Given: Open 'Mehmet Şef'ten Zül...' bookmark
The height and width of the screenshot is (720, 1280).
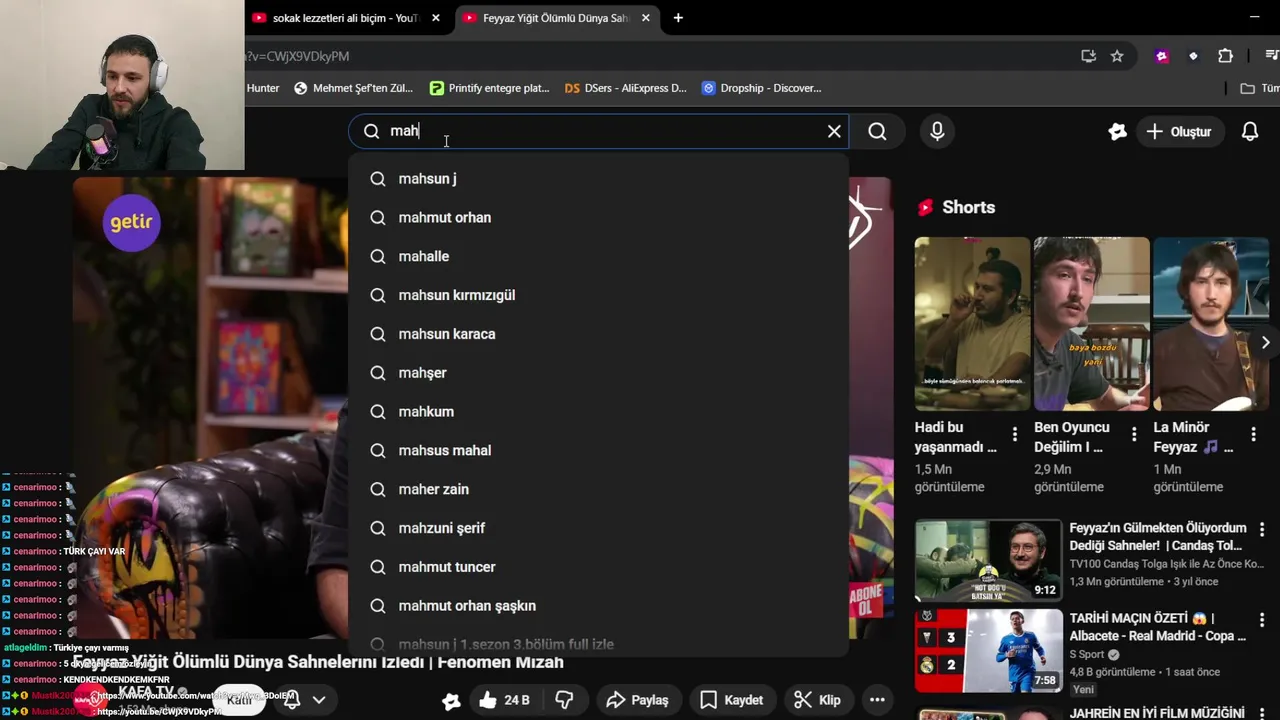Looking at the screenshot, I should click(x=353, y=88).
